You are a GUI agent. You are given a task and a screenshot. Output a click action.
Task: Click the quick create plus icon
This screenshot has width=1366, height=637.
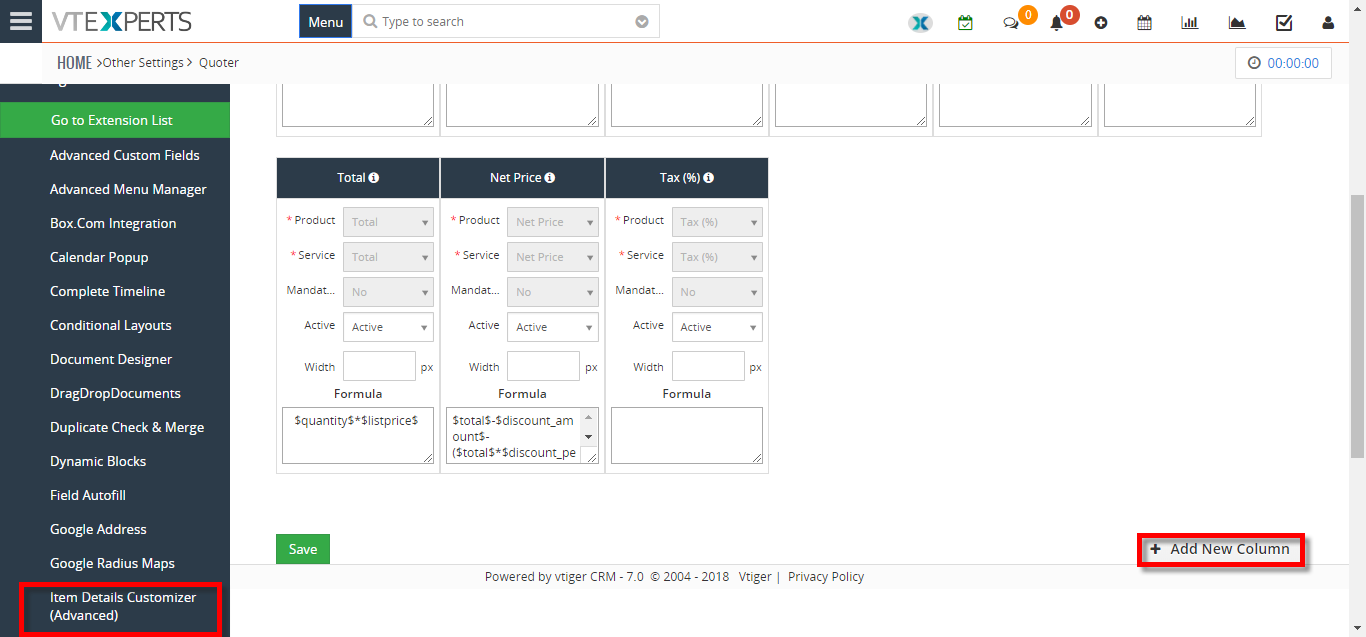1101,22
